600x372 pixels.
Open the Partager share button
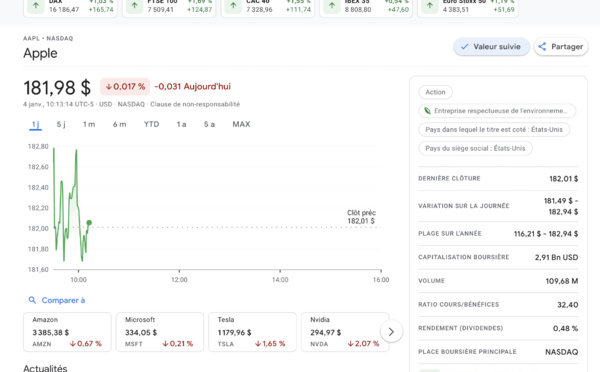pyautogui.click(x=561, y=47)
